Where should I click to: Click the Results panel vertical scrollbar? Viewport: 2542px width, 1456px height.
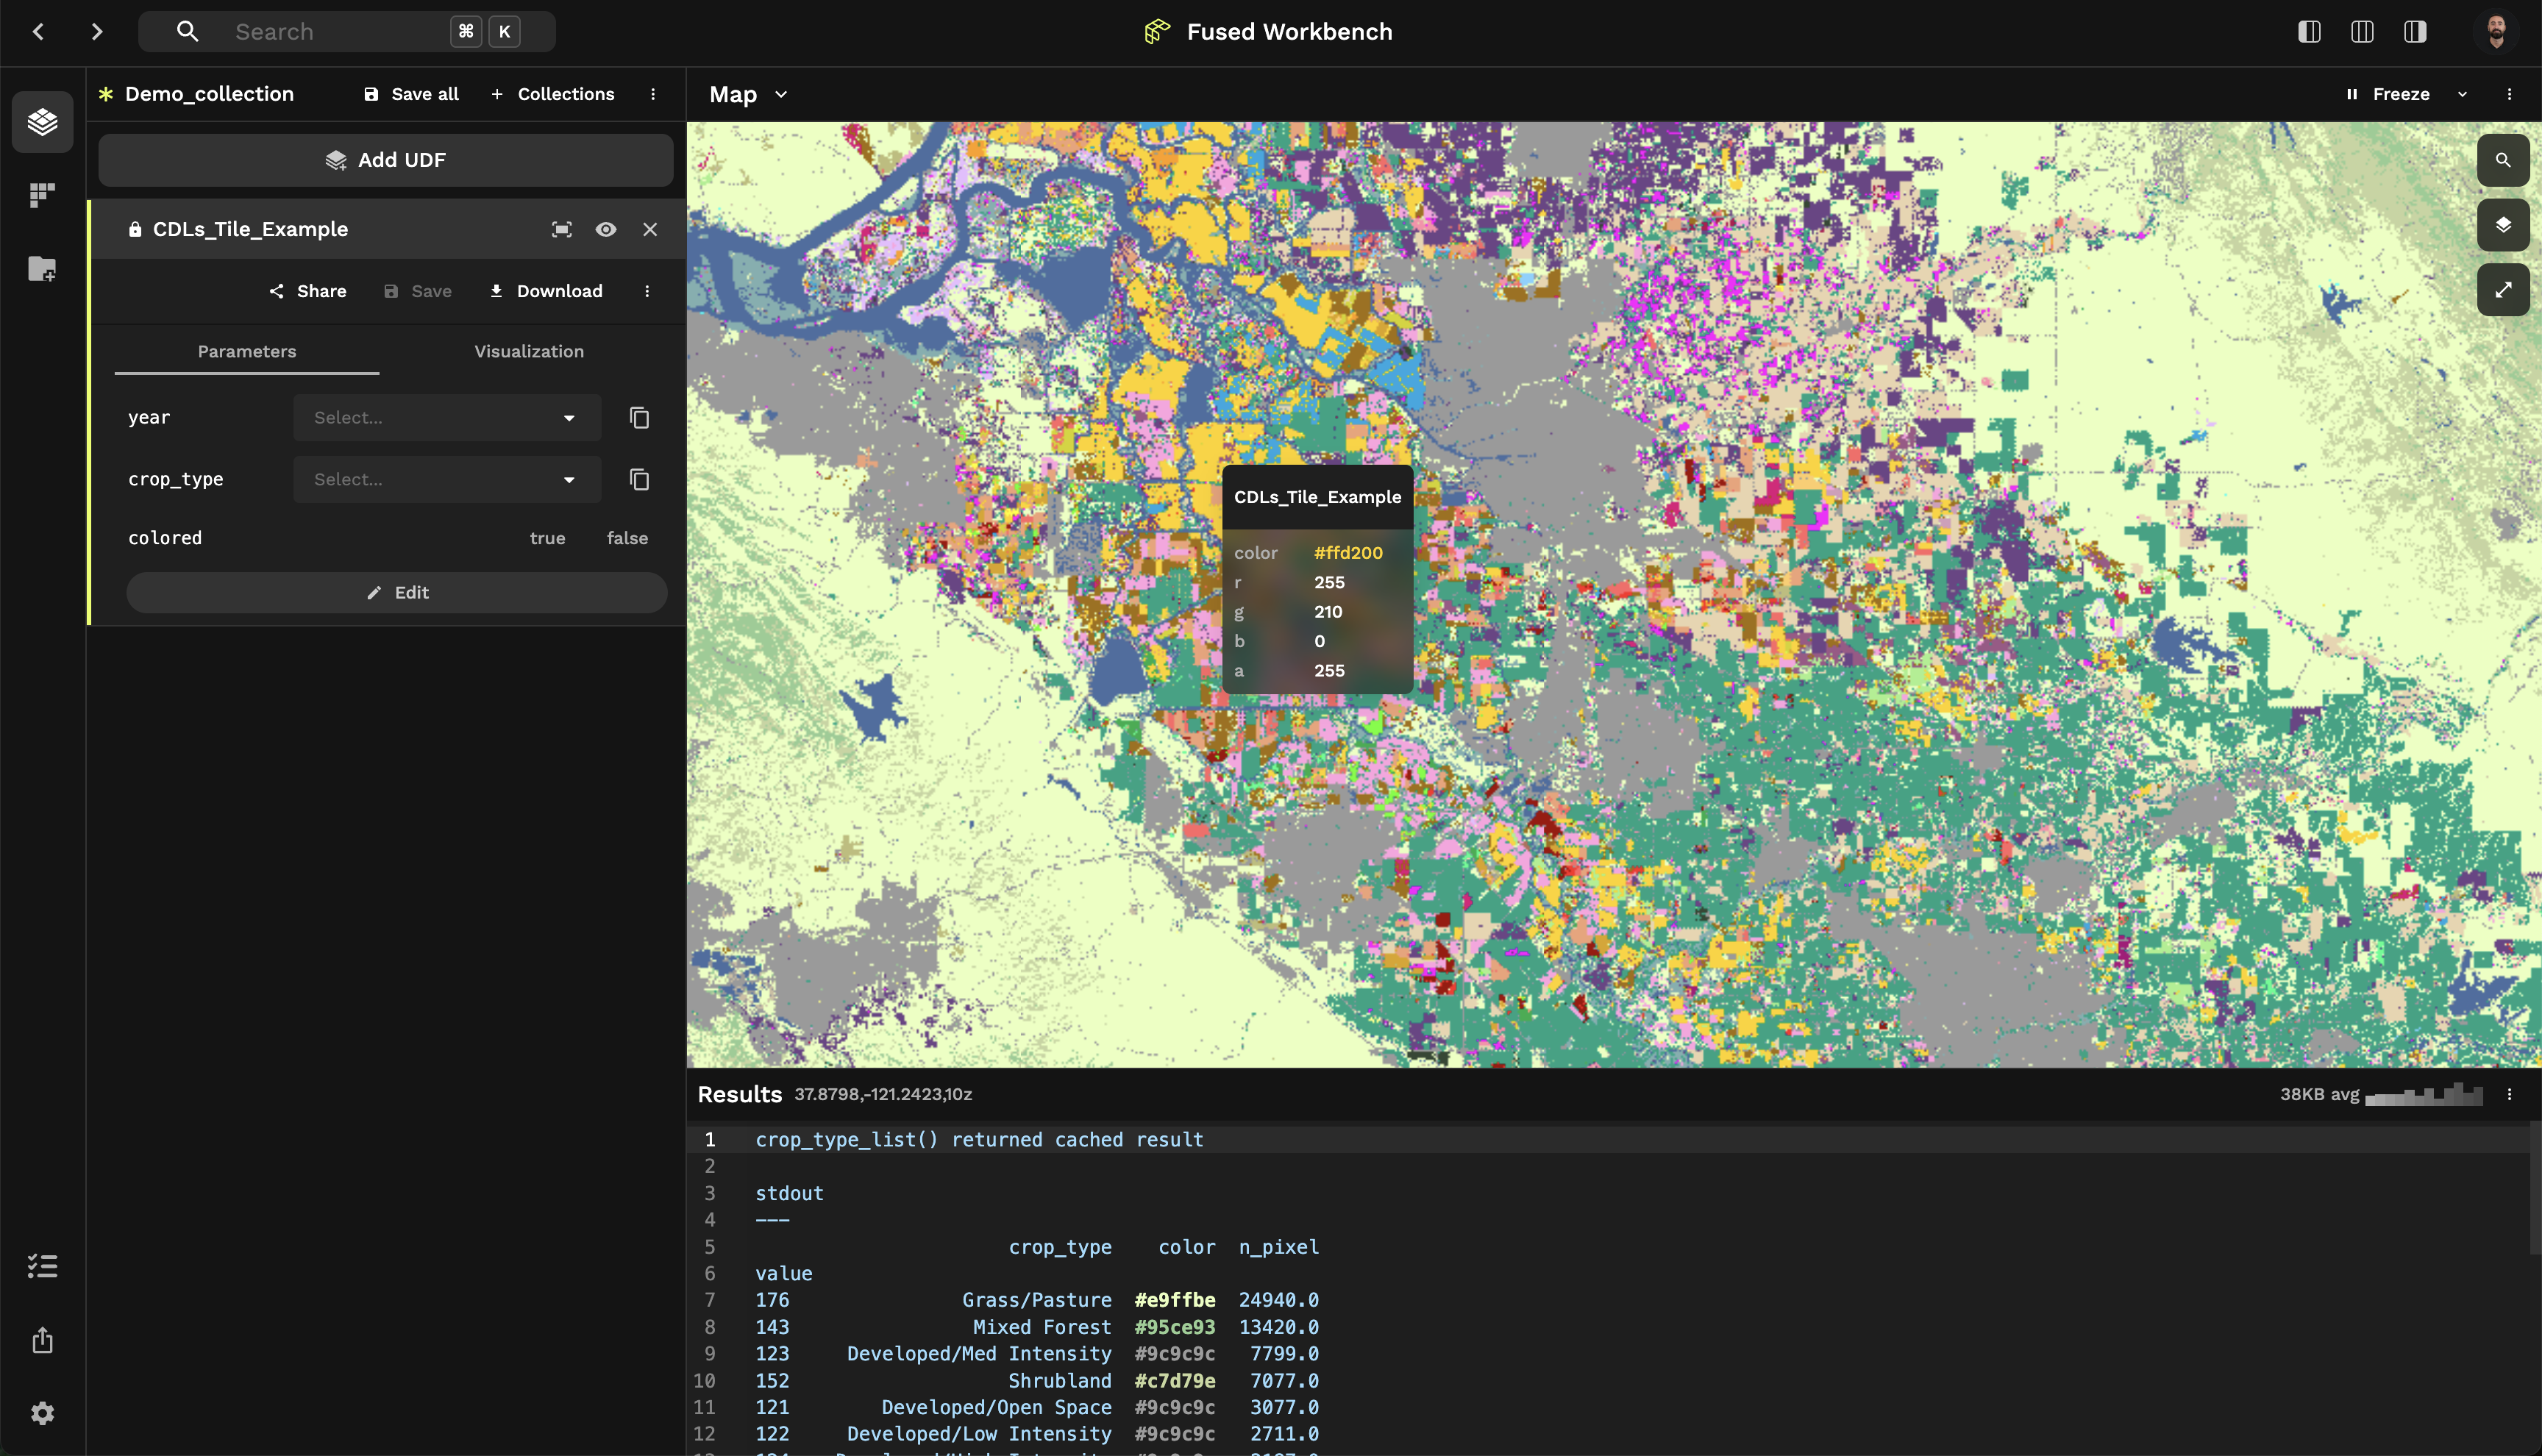pos(2535,1187)
